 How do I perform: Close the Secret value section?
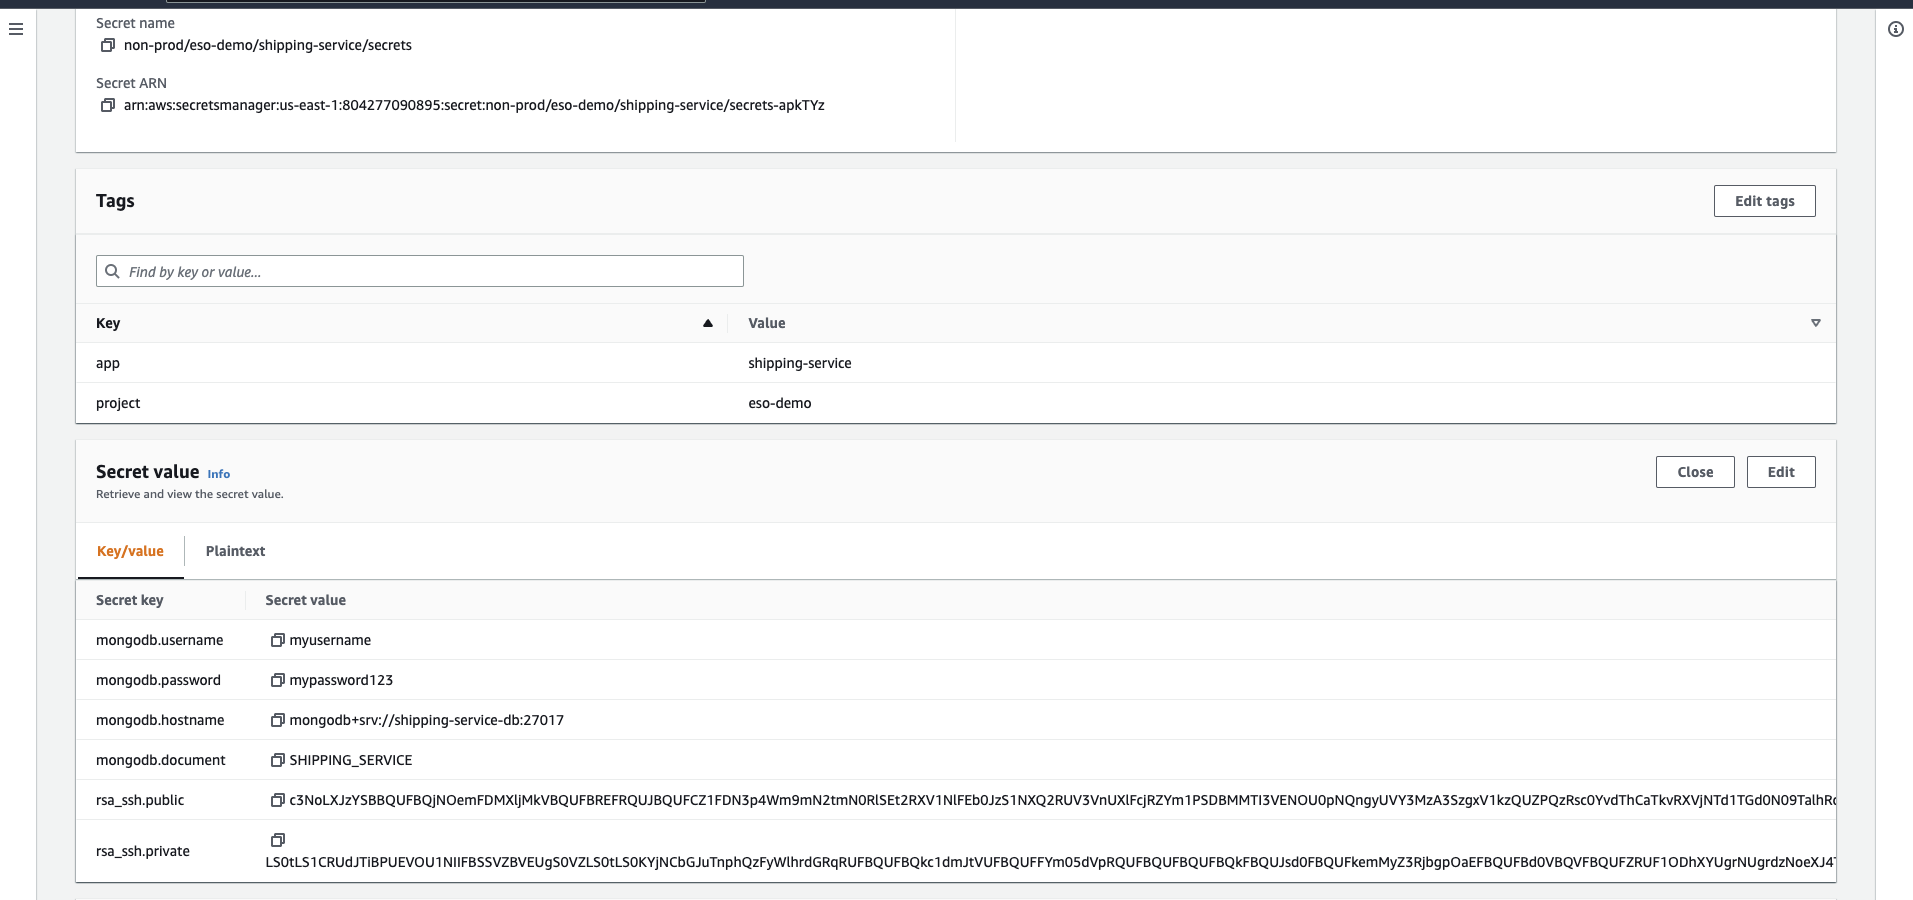(1694, 471)
